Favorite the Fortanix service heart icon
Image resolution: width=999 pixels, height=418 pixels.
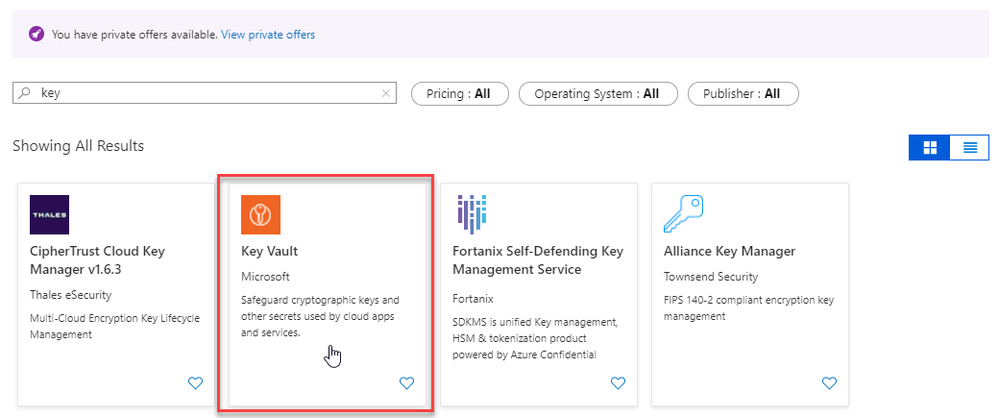[x=618, y=383]
